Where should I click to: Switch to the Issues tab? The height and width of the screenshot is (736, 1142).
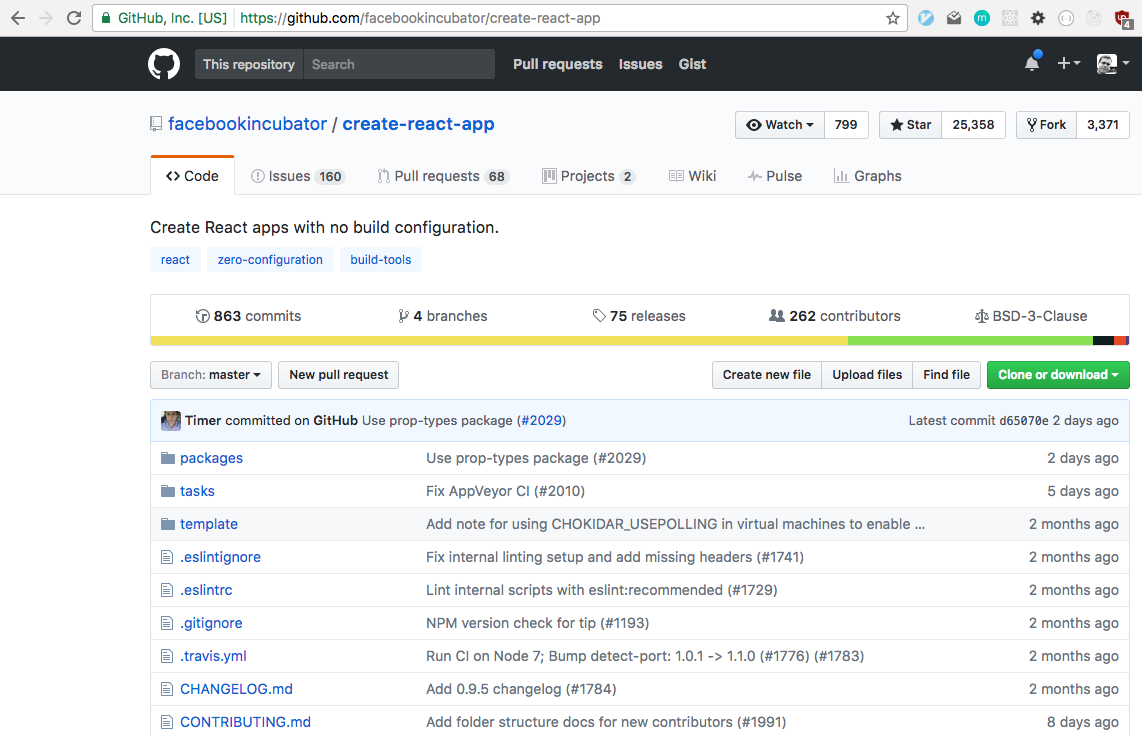coord(298,176)
